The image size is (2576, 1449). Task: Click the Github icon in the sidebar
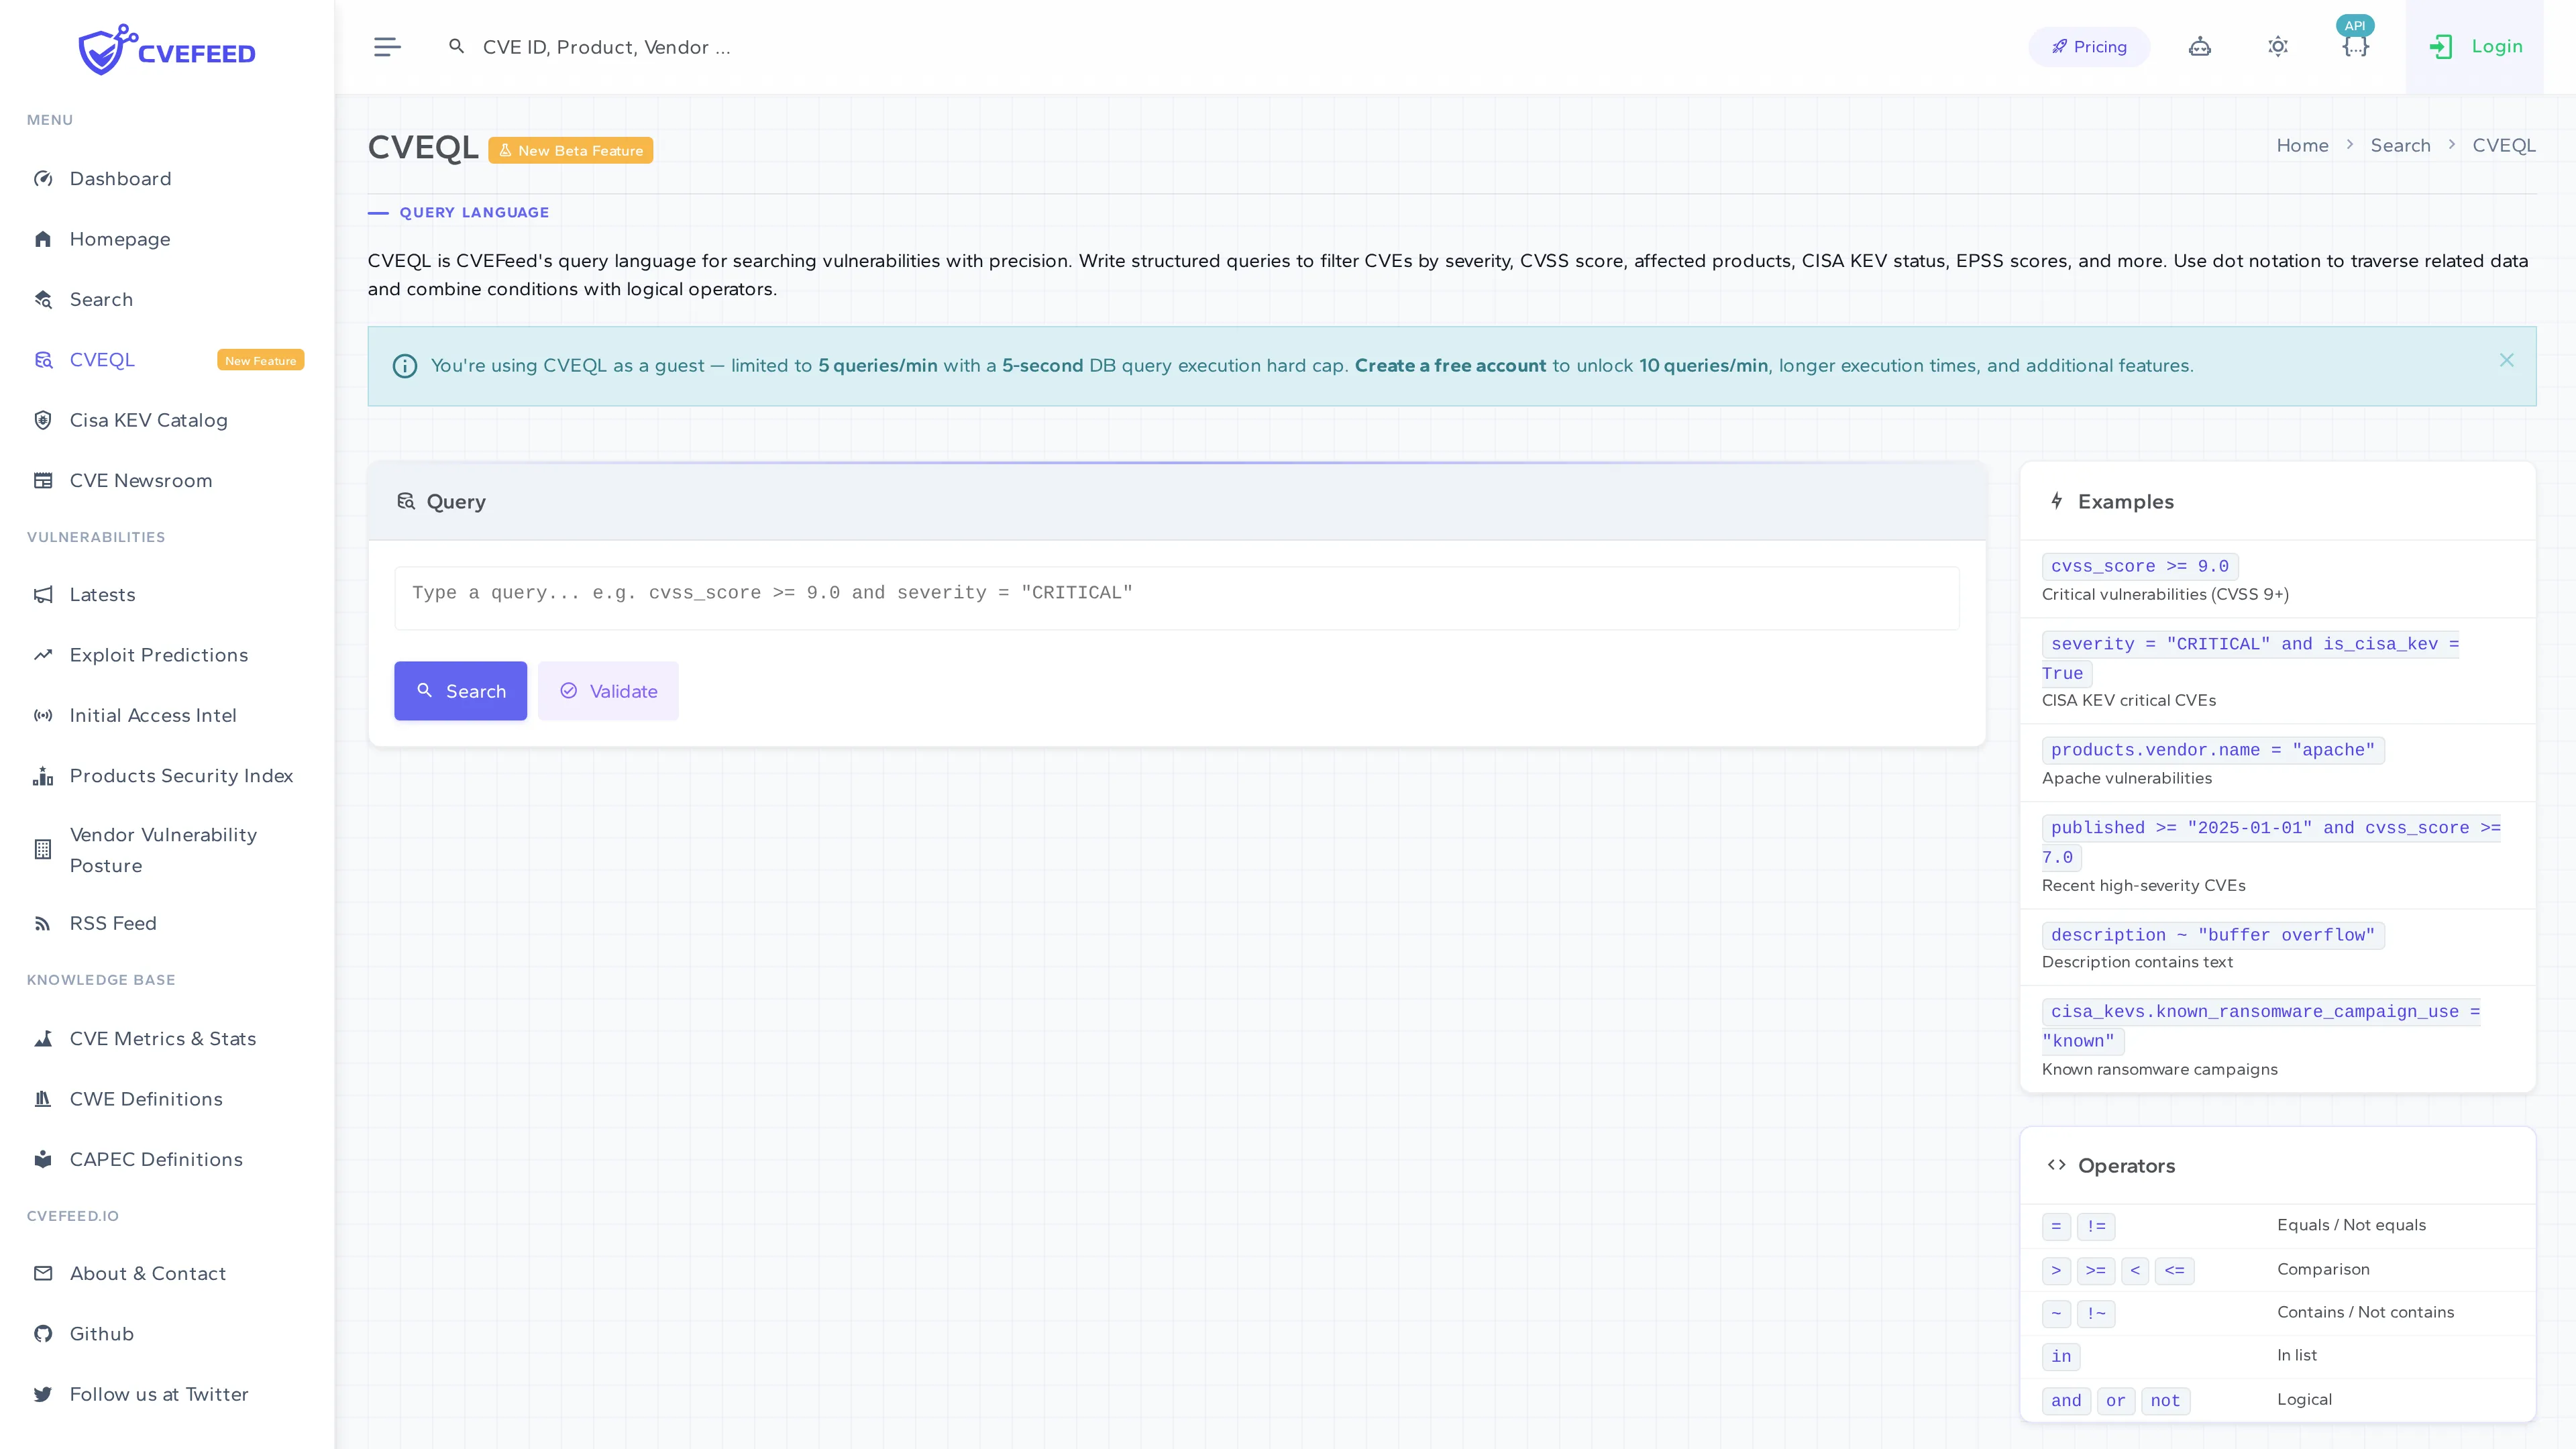point(43,1333)
